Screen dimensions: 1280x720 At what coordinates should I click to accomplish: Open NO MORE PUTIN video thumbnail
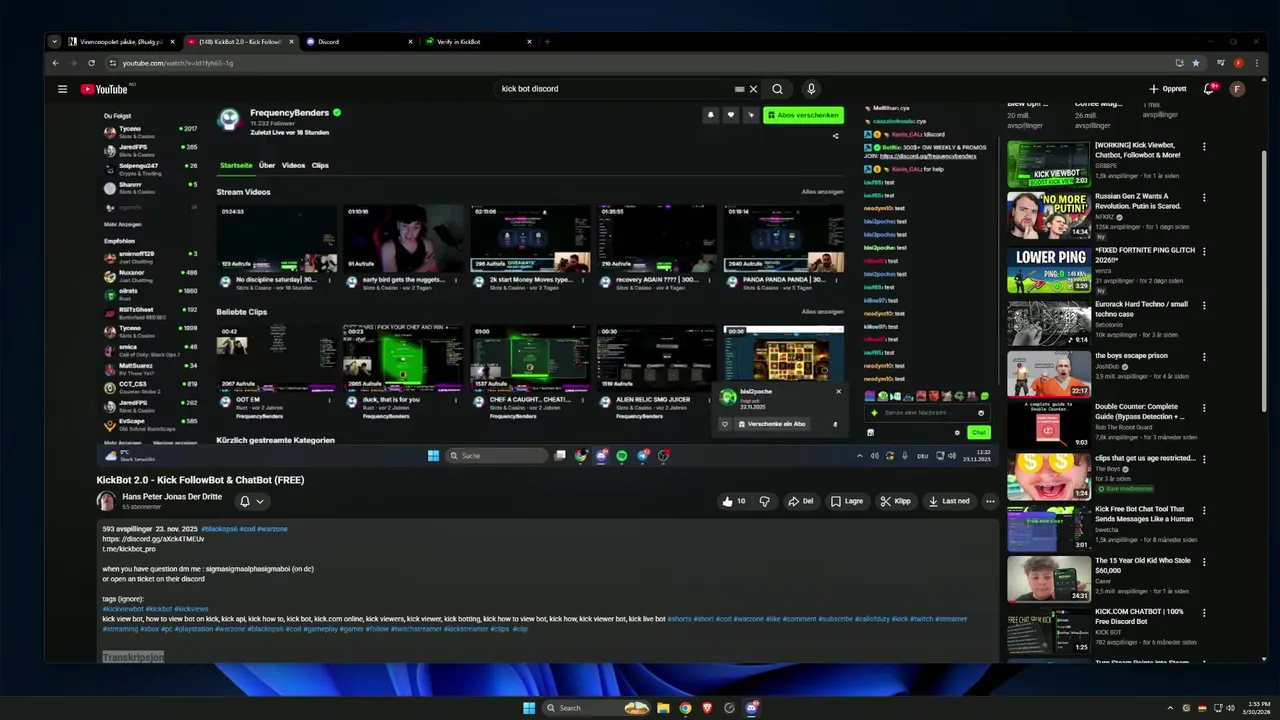click(x=1048, y=215)
